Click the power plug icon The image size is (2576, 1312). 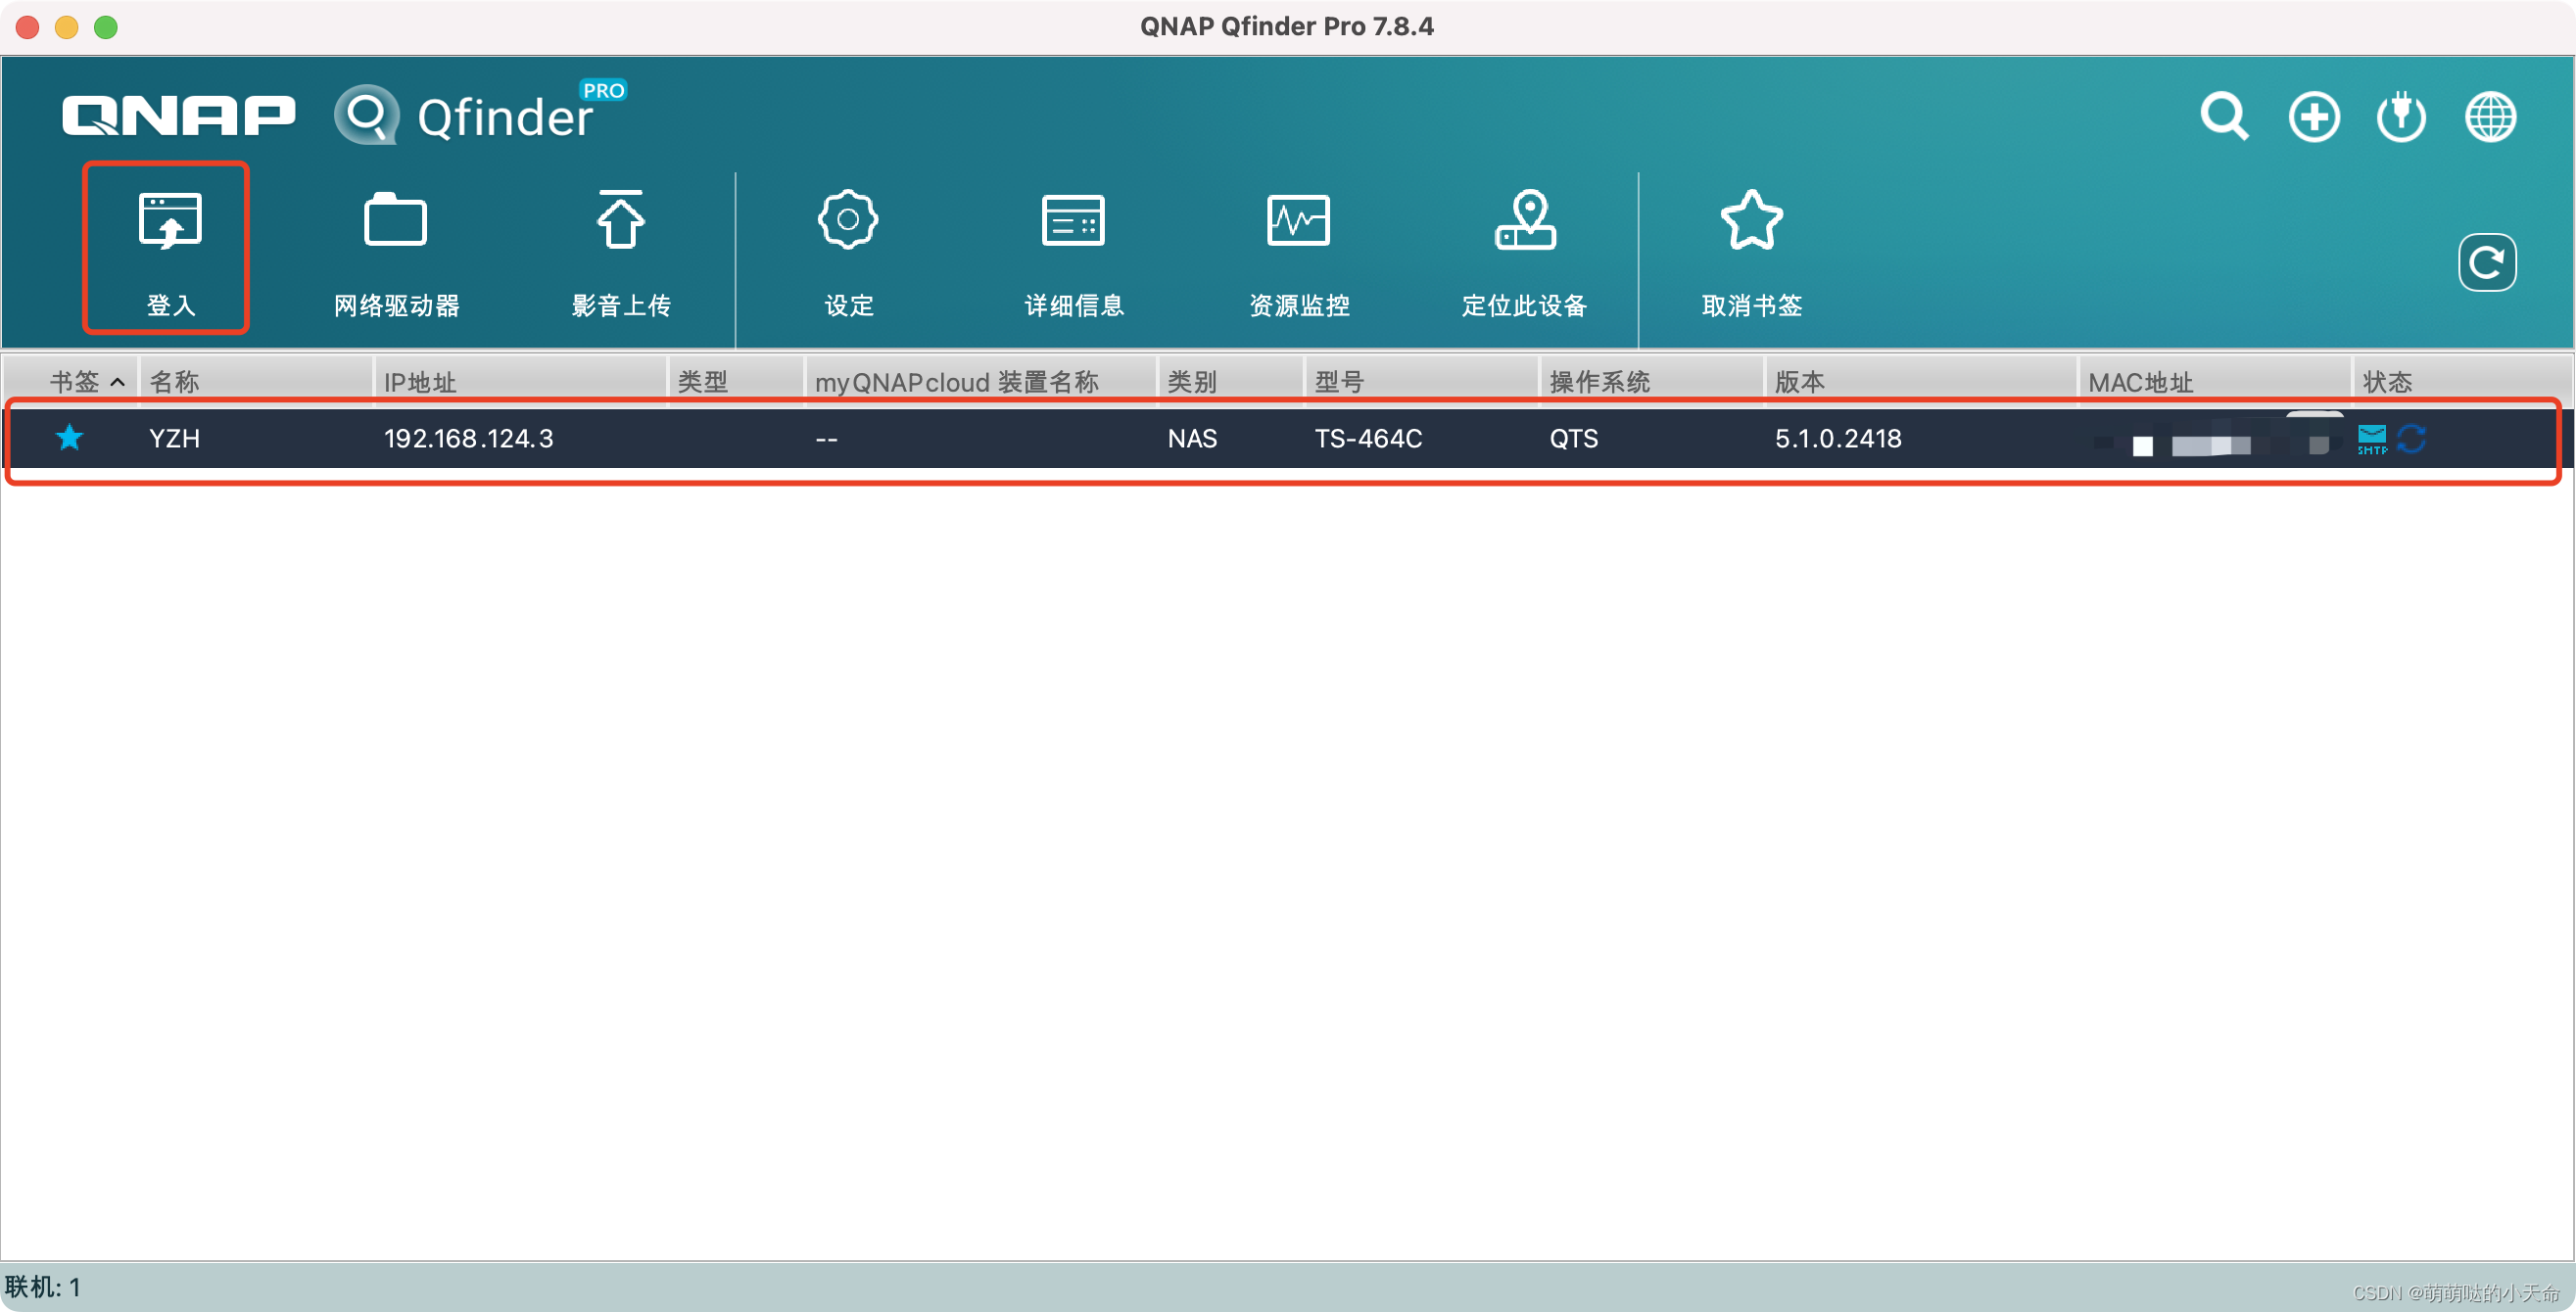coord(2402,116)
